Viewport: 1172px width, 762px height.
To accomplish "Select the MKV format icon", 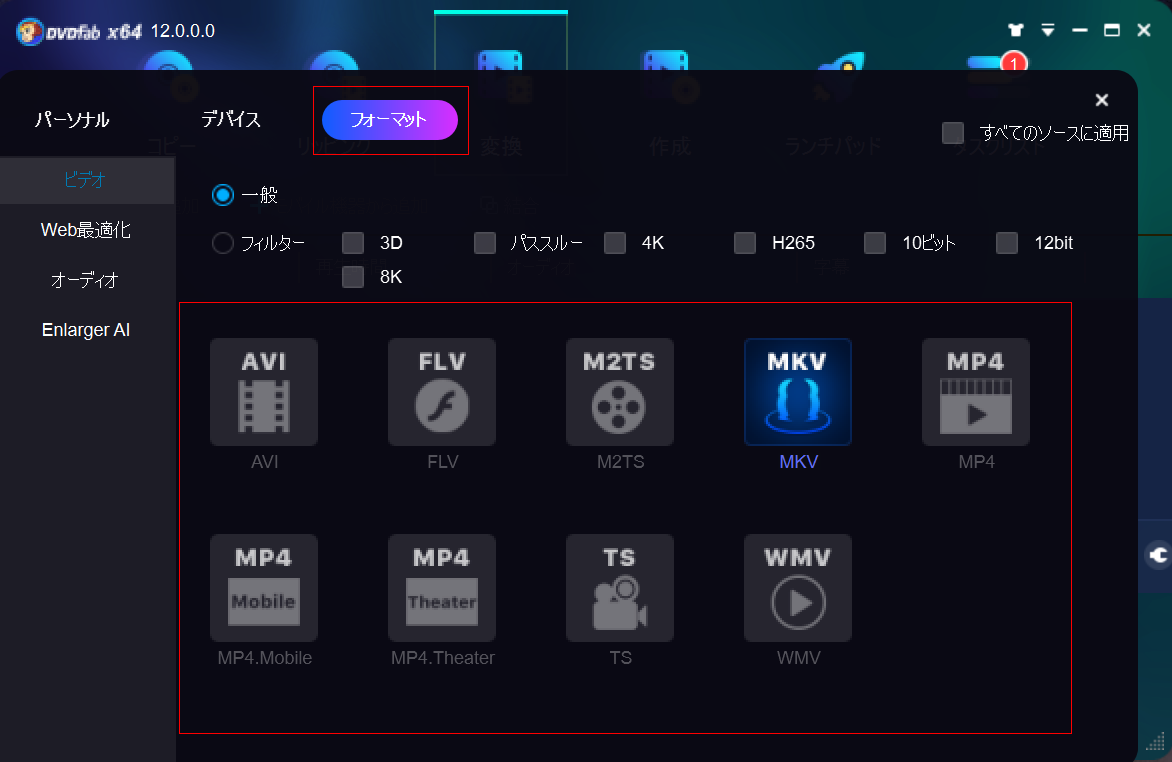I will pyautogui.click(x=798, y=392).
